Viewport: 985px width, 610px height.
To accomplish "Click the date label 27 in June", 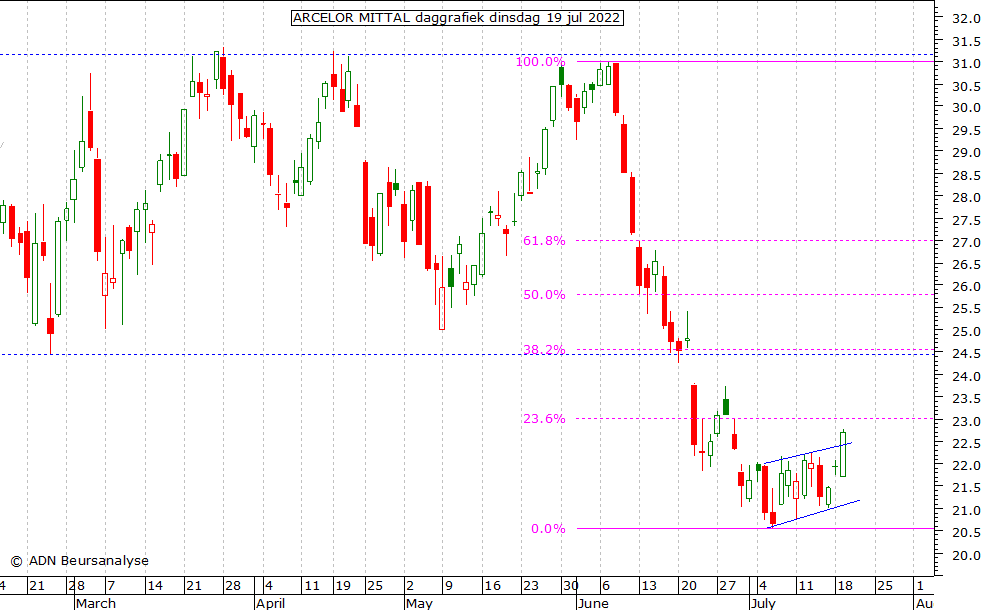I will 727,585.
